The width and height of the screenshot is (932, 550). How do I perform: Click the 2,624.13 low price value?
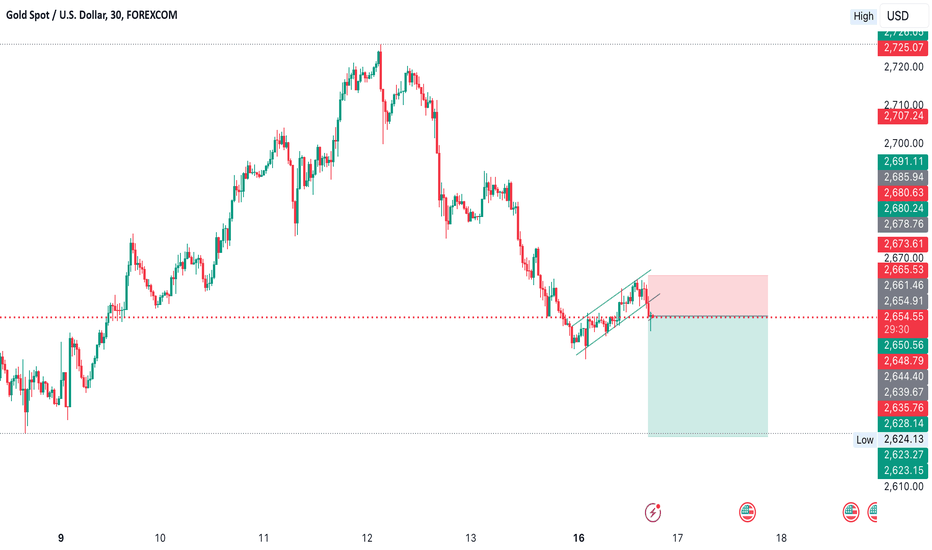point(903,439)
